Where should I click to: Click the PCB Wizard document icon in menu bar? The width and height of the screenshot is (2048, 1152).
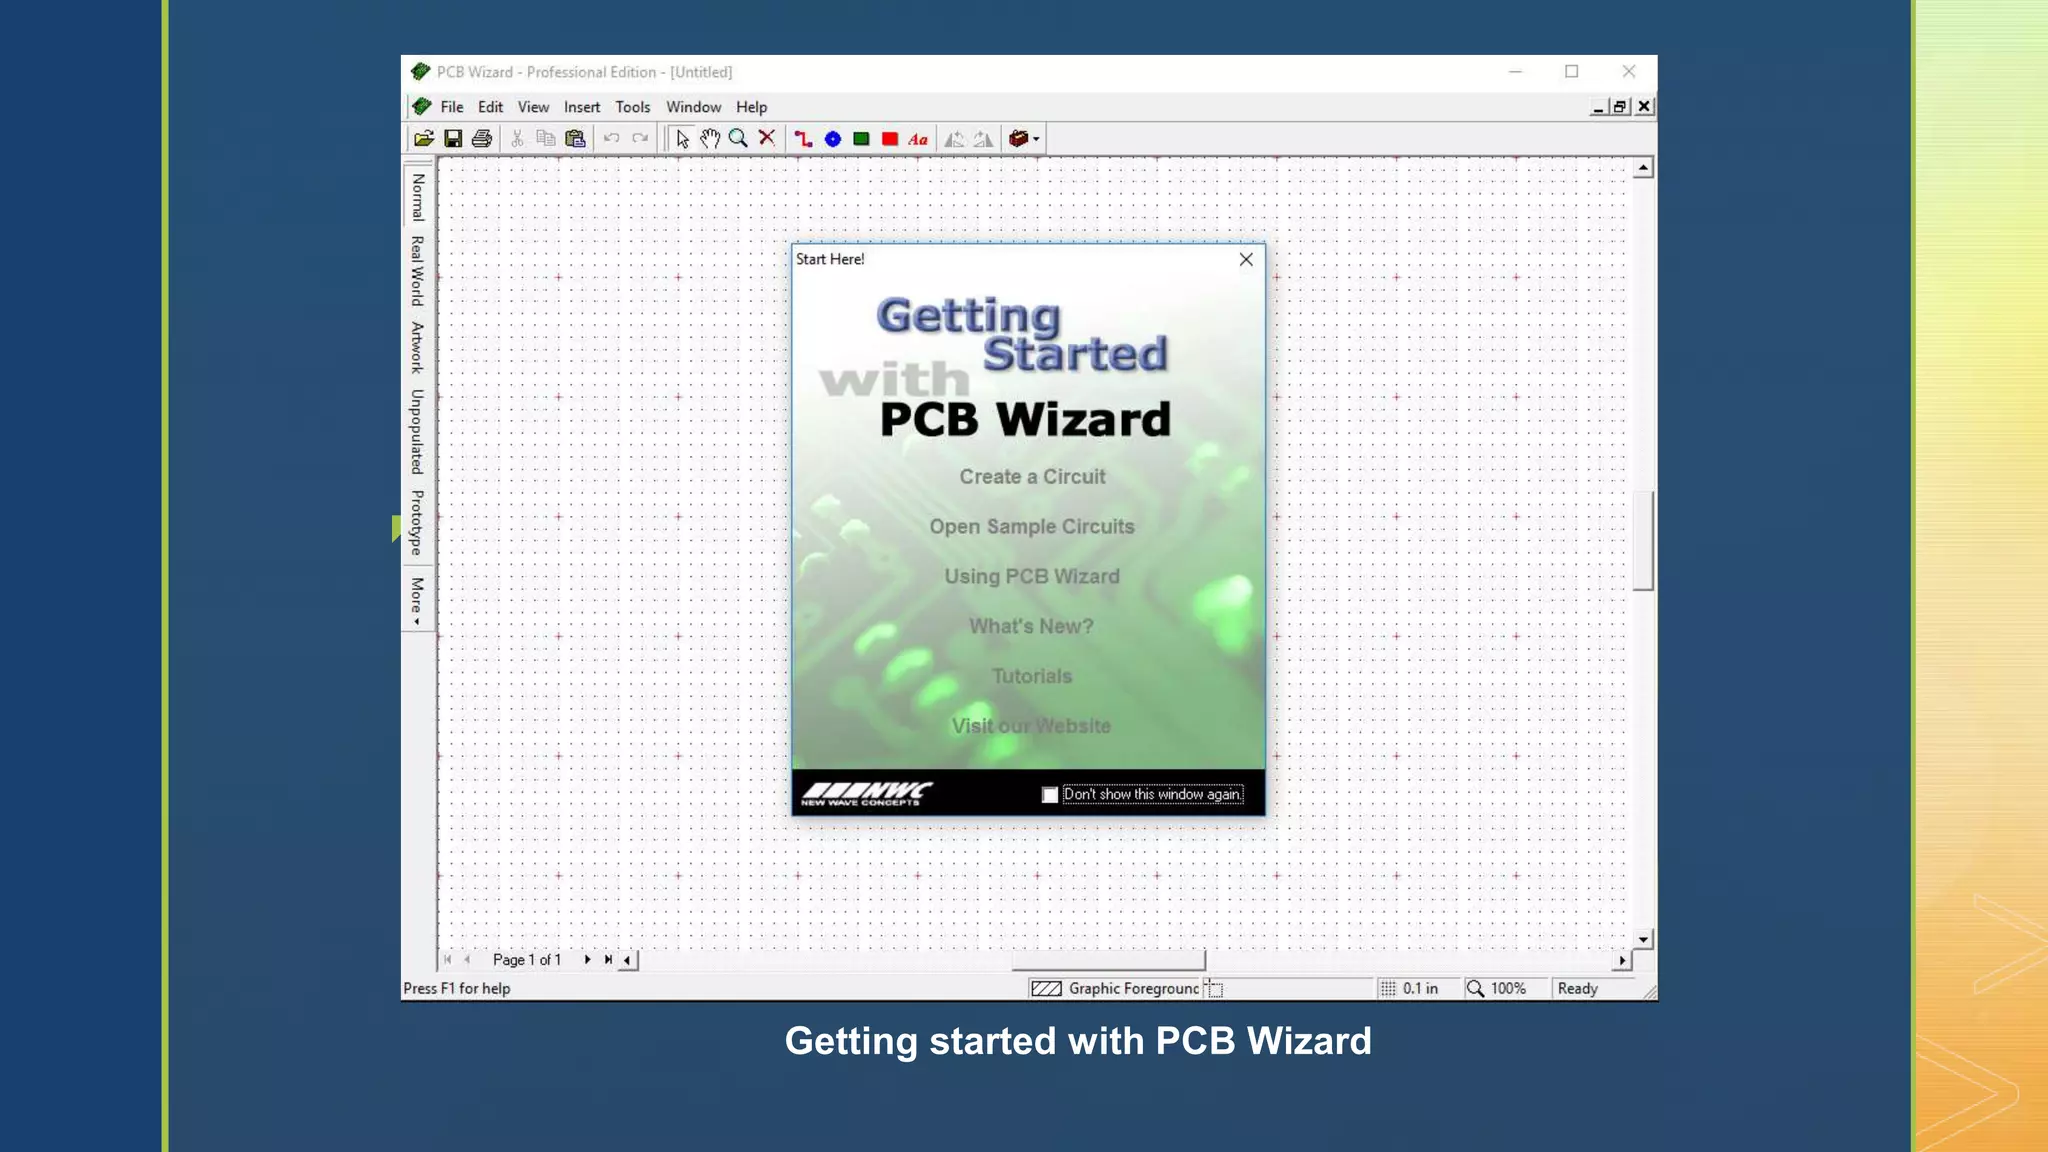coord(422,107)
